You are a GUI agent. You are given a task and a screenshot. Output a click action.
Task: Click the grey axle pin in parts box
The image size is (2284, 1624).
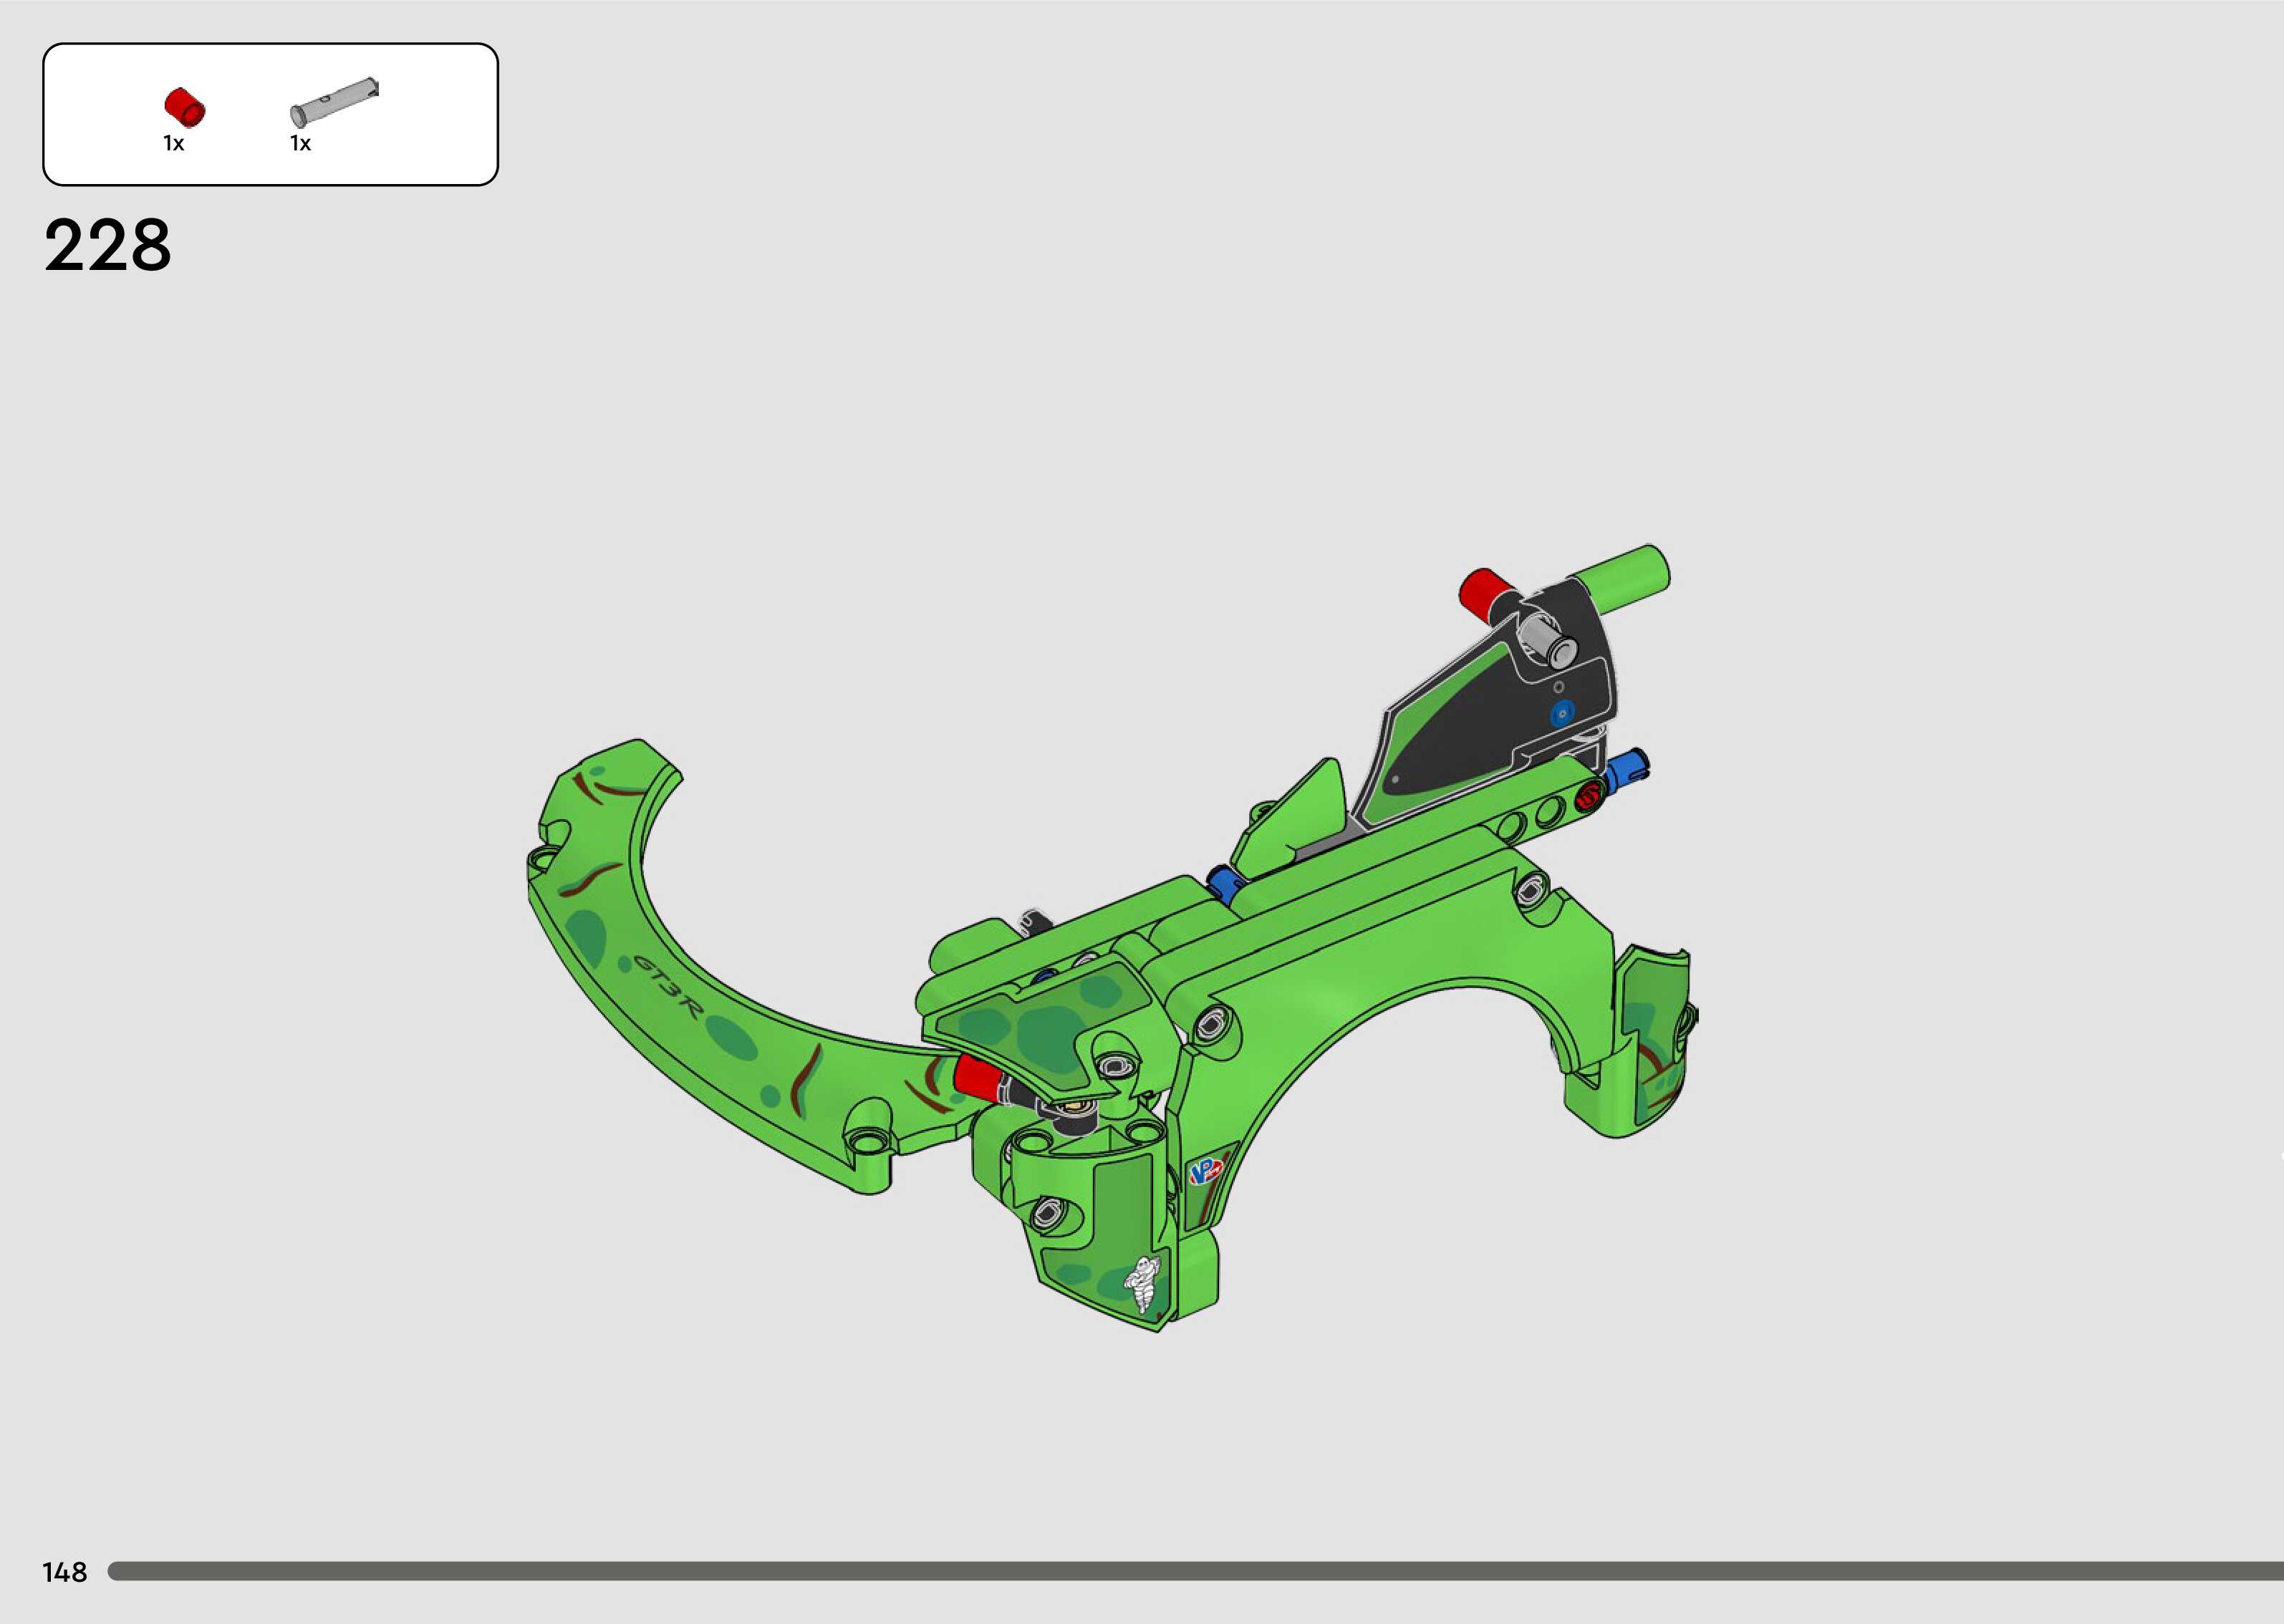click(x=334, y=102)
